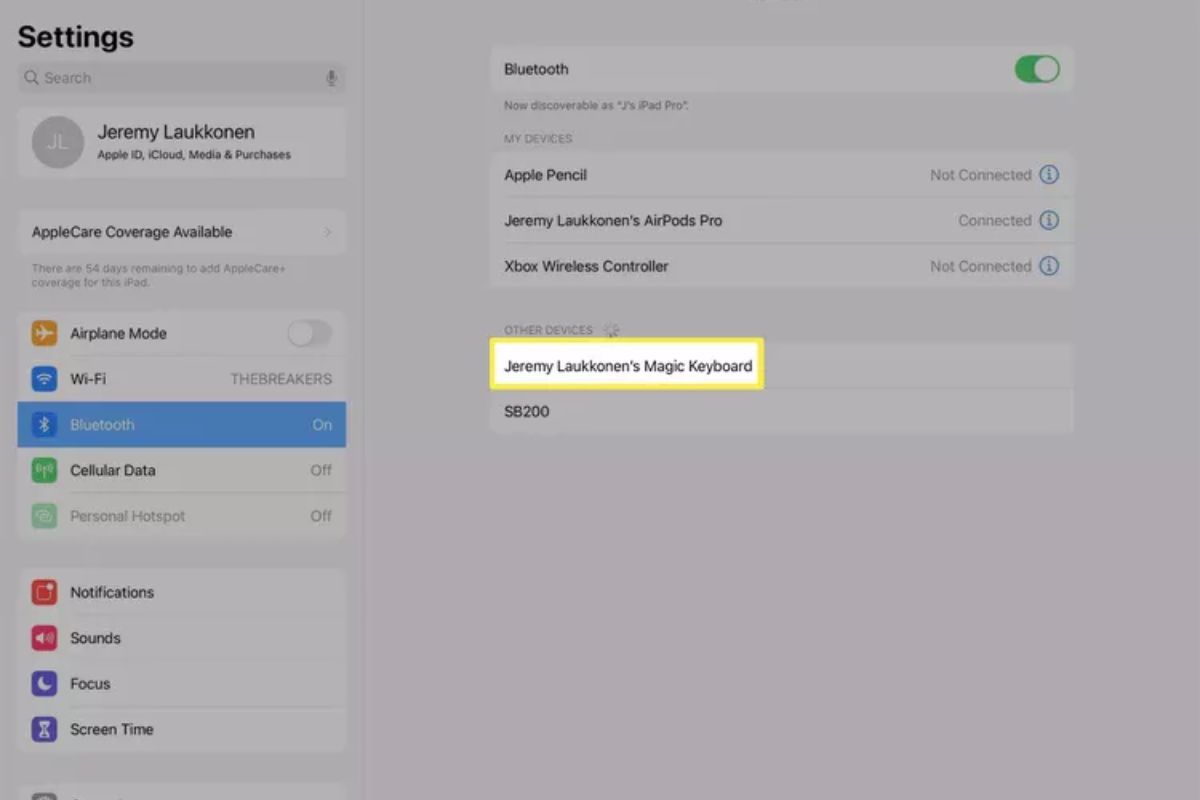Click the Personal Hotspot Off value
Screen dimensions: 1200x800
pyautogui.click(x=321, y=516)
